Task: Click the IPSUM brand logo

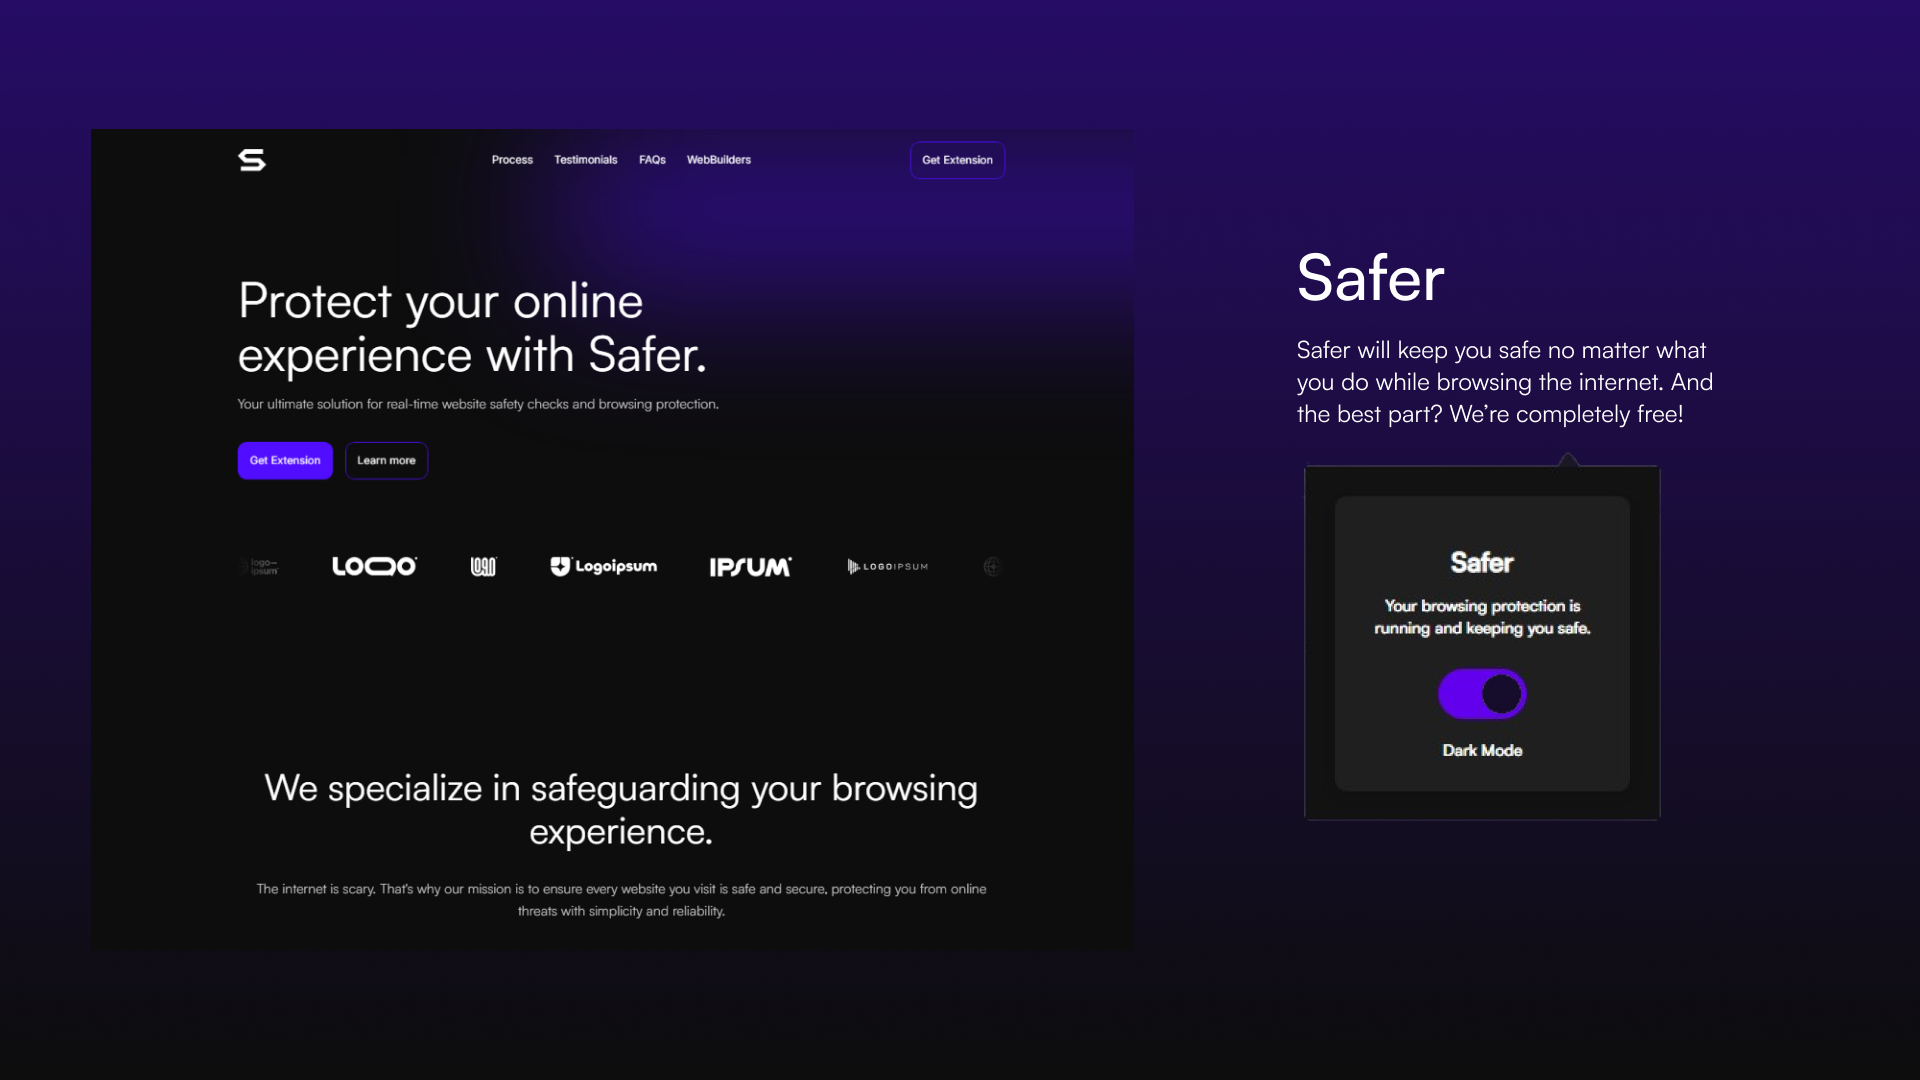Action: pos(750,567)
